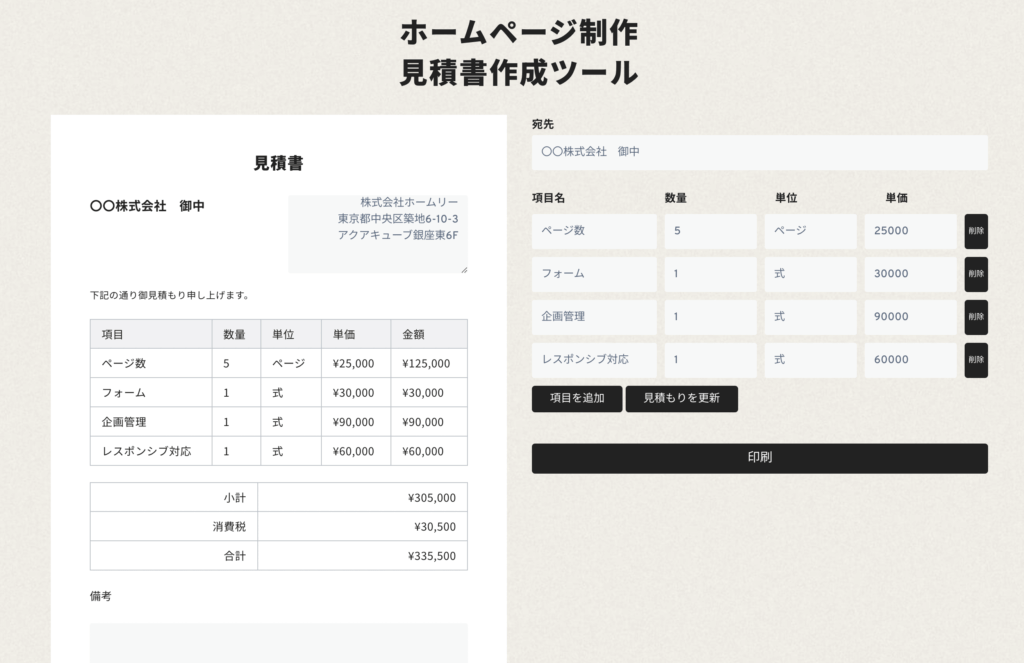Click the 項目を追加 add item button
The height and width of the screenshot is (663, 1024).
click(576, 398)
